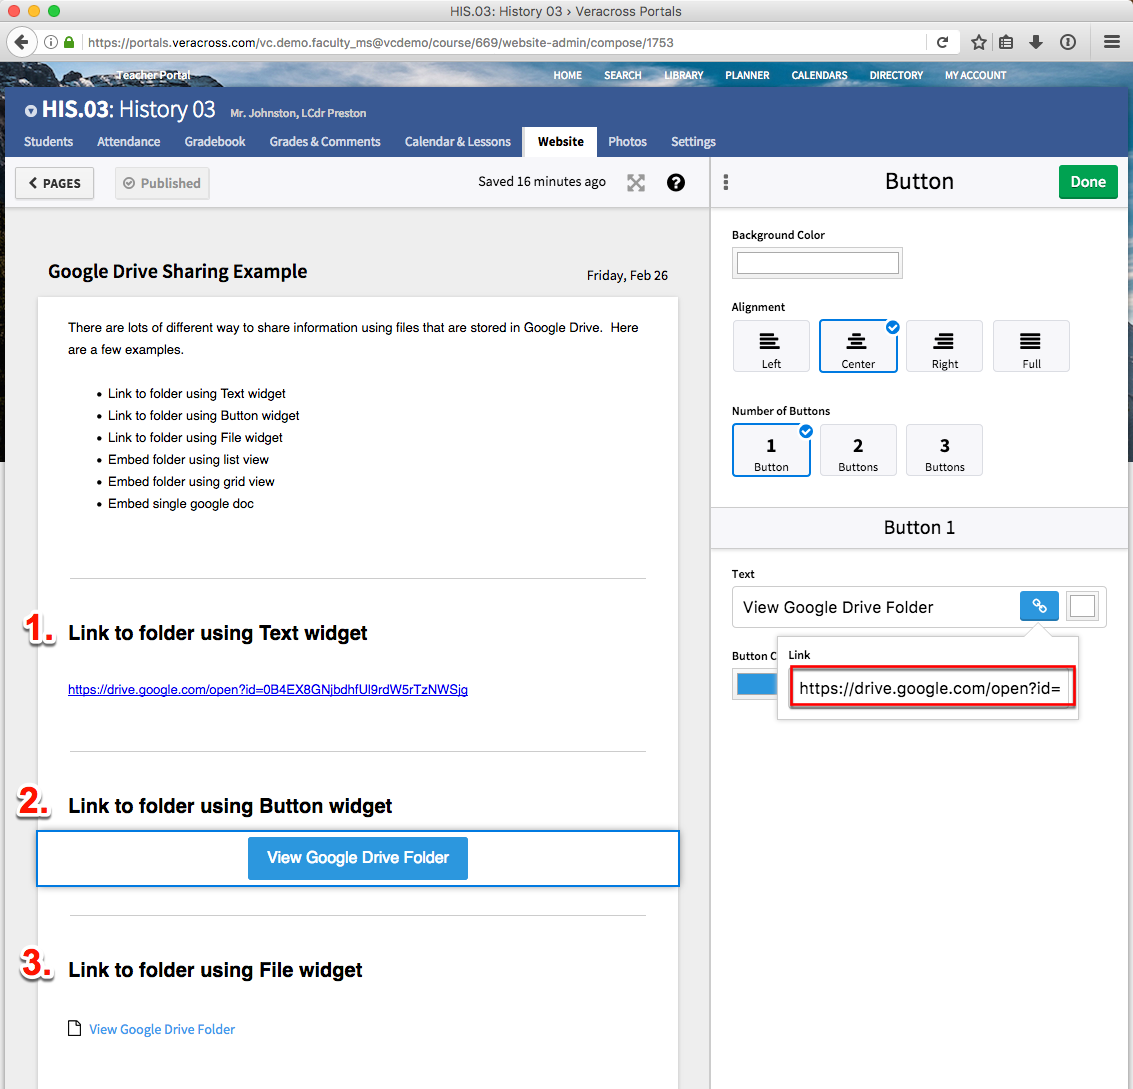Image resolution: width=1133 pixels, height=1089 pixels.
Task: Bookmark page with the star icon
Action: 979,42
